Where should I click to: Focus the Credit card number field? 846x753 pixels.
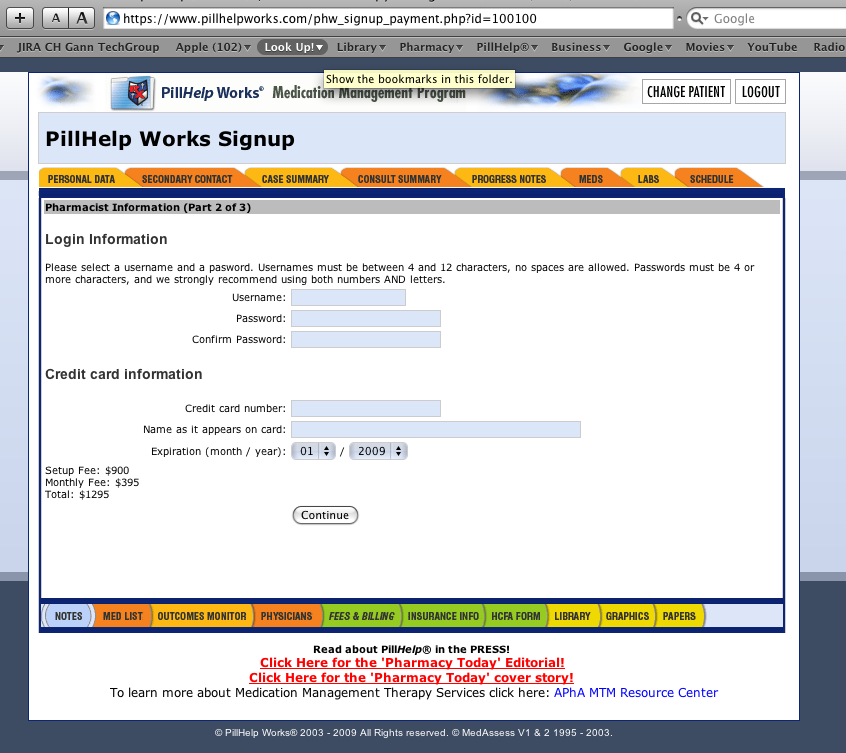tap(365, 408)
